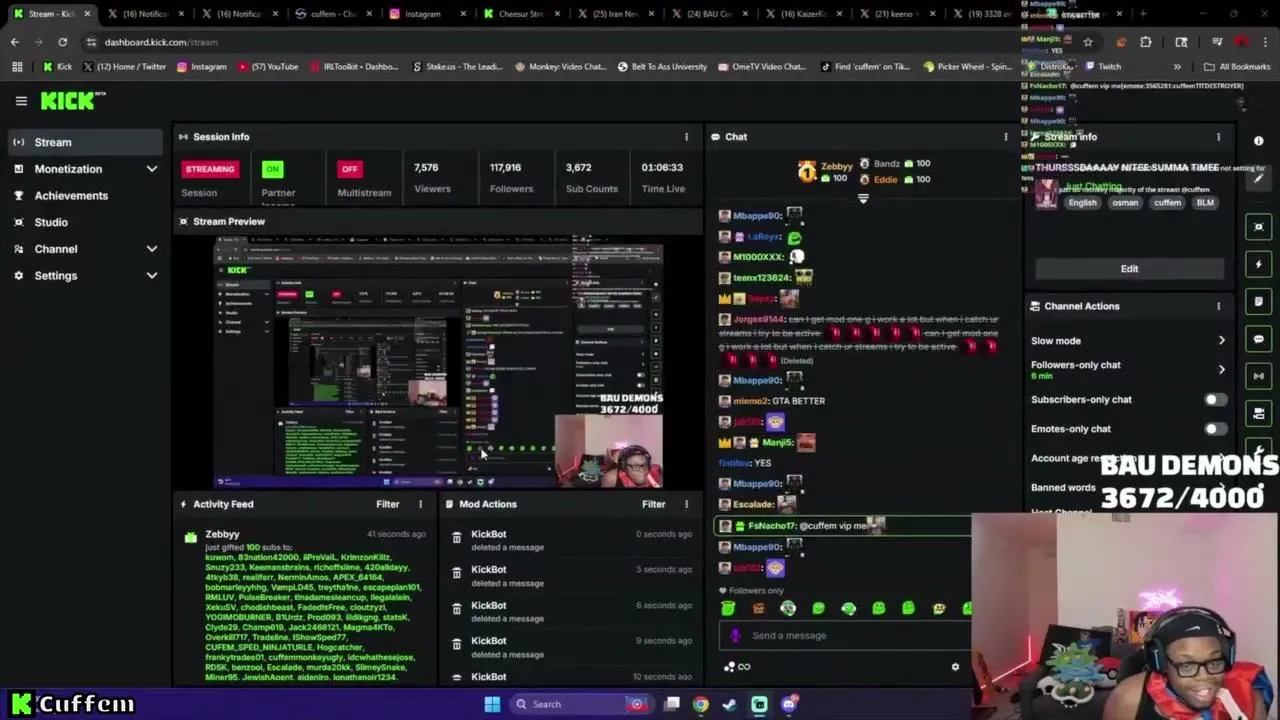Click the chat identity icon by infinity symbol
The height and width of the screenshot is (720, 1280).
[x=730, y=667]
